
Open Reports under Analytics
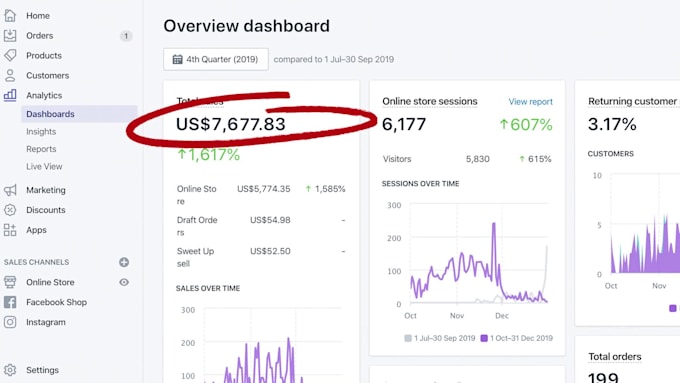point(41,149)
